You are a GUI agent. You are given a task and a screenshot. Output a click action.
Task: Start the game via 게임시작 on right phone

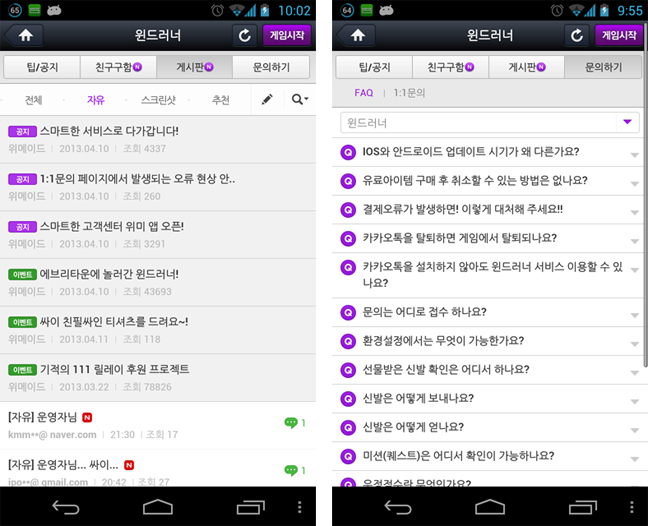click(619, 35)
